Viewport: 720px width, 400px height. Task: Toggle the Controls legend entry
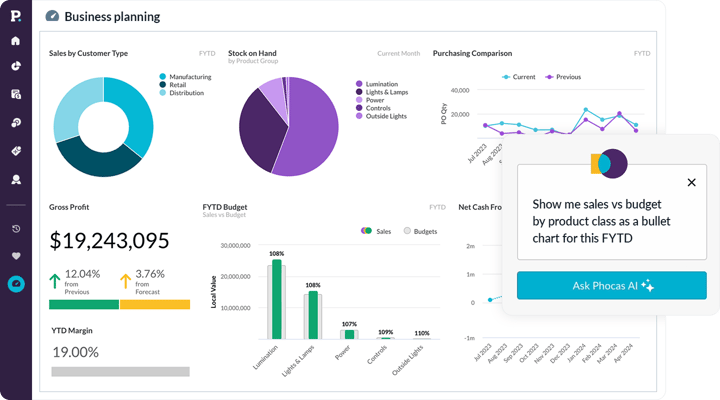tap(373, 108)
